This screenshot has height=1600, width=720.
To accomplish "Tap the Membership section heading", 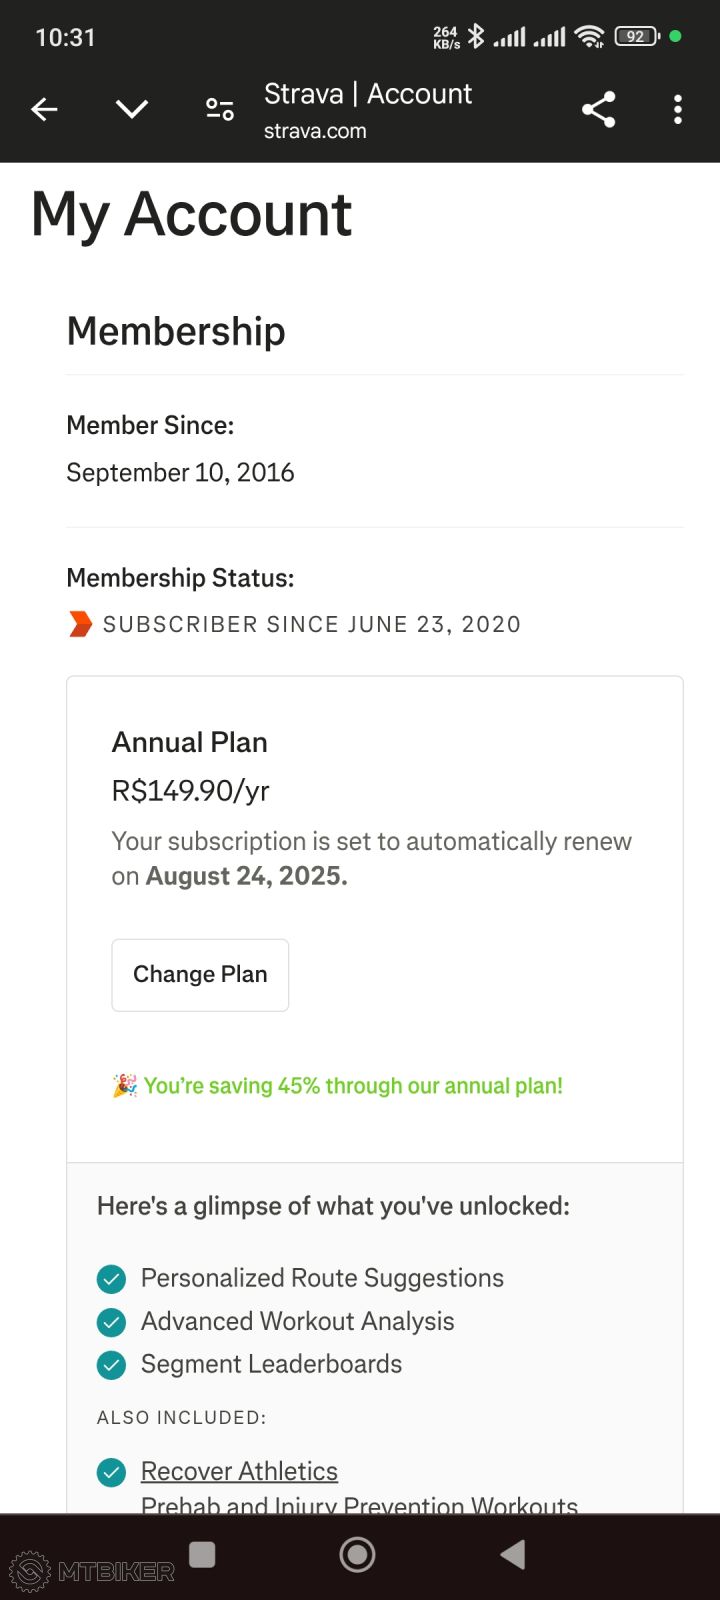I will (x=176, y=331).
